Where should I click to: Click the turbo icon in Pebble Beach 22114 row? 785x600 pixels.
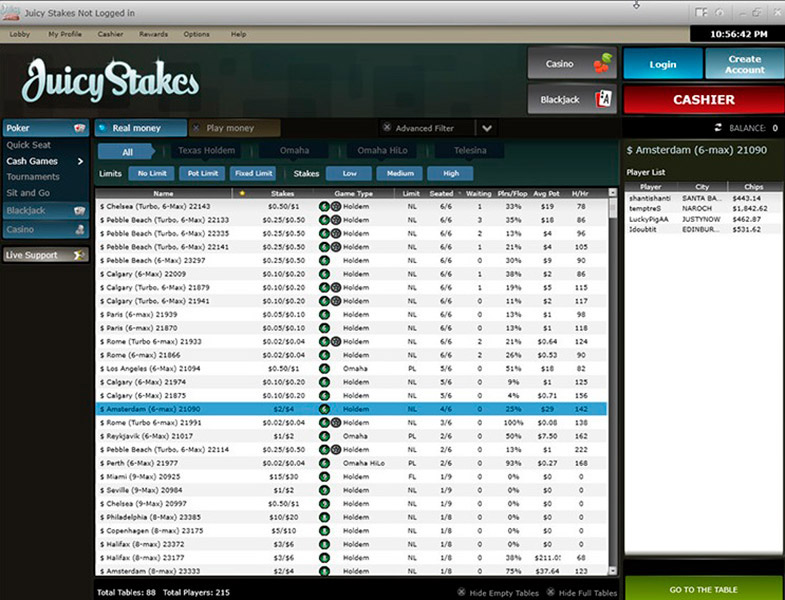pos(336,450)
